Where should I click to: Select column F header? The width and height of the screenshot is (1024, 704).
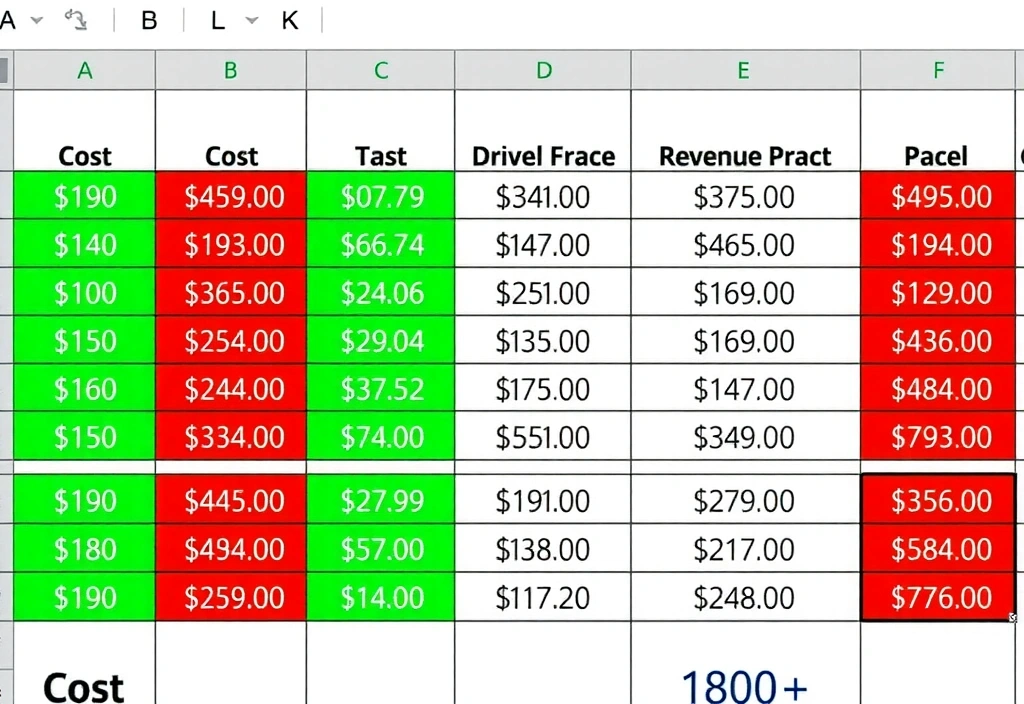point(938,71)
